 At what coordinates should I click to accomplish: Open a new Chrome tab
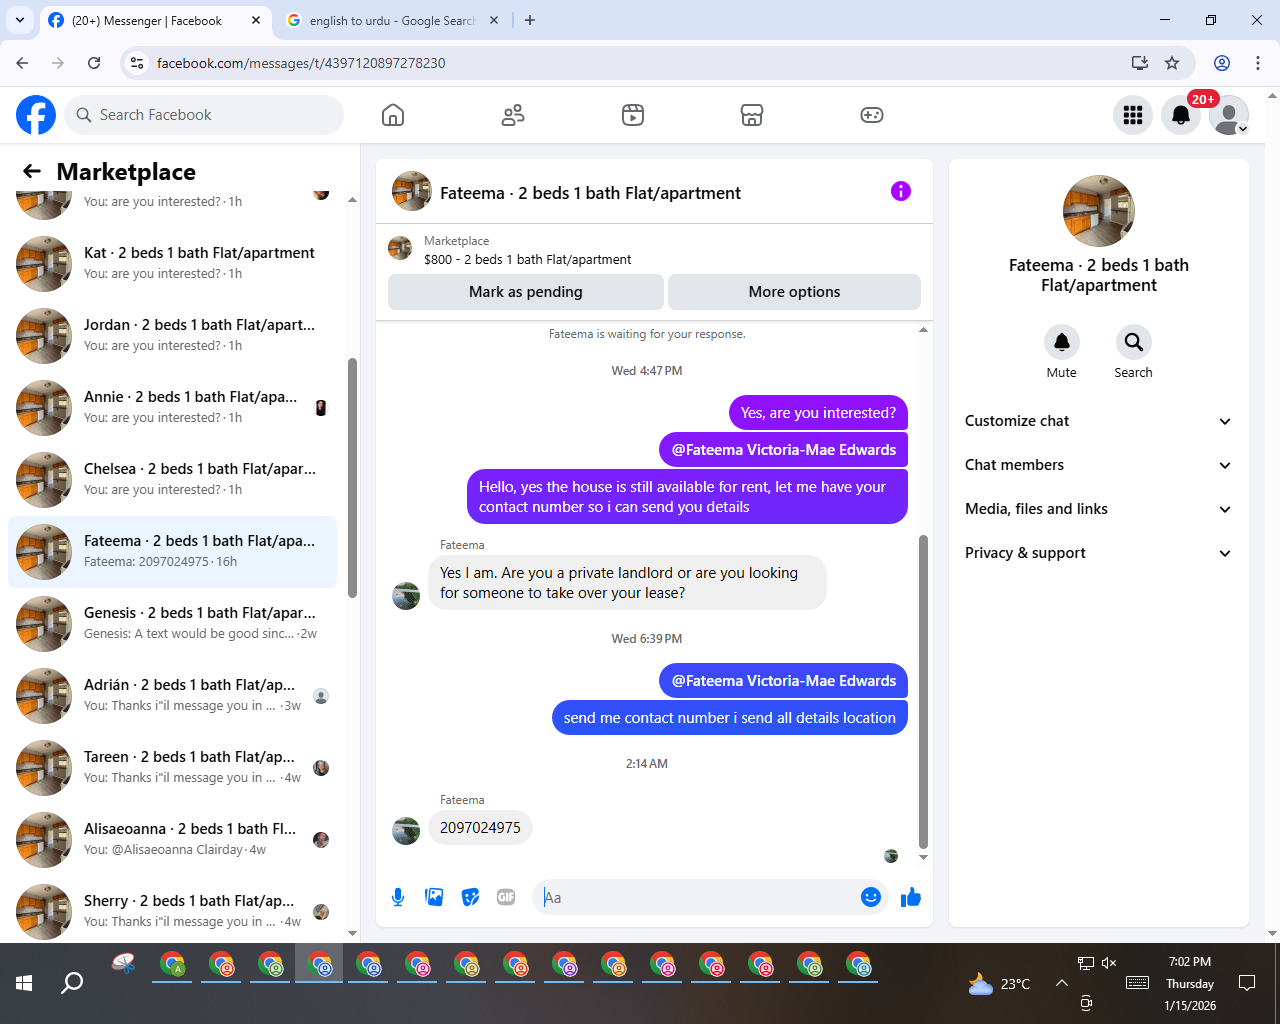click(530, 20)
